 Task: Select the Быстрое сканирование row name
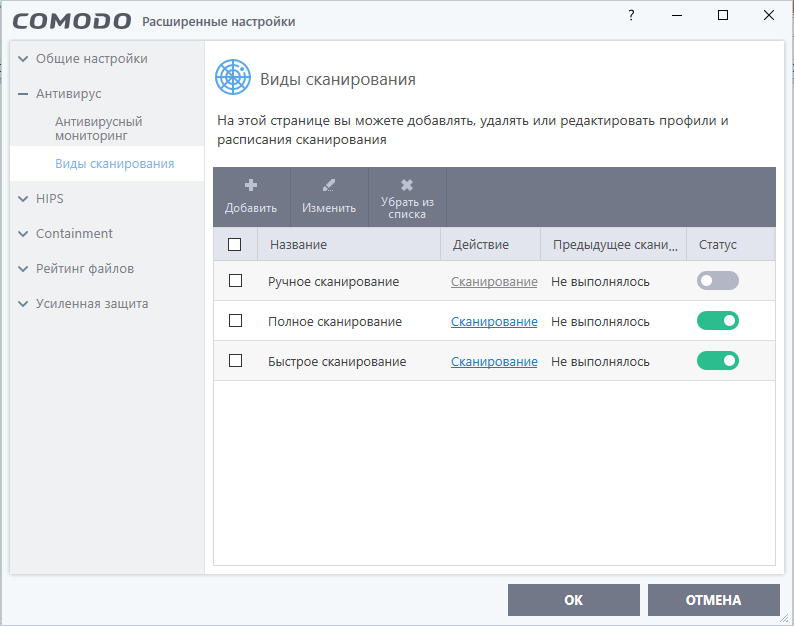click(337, 362)
